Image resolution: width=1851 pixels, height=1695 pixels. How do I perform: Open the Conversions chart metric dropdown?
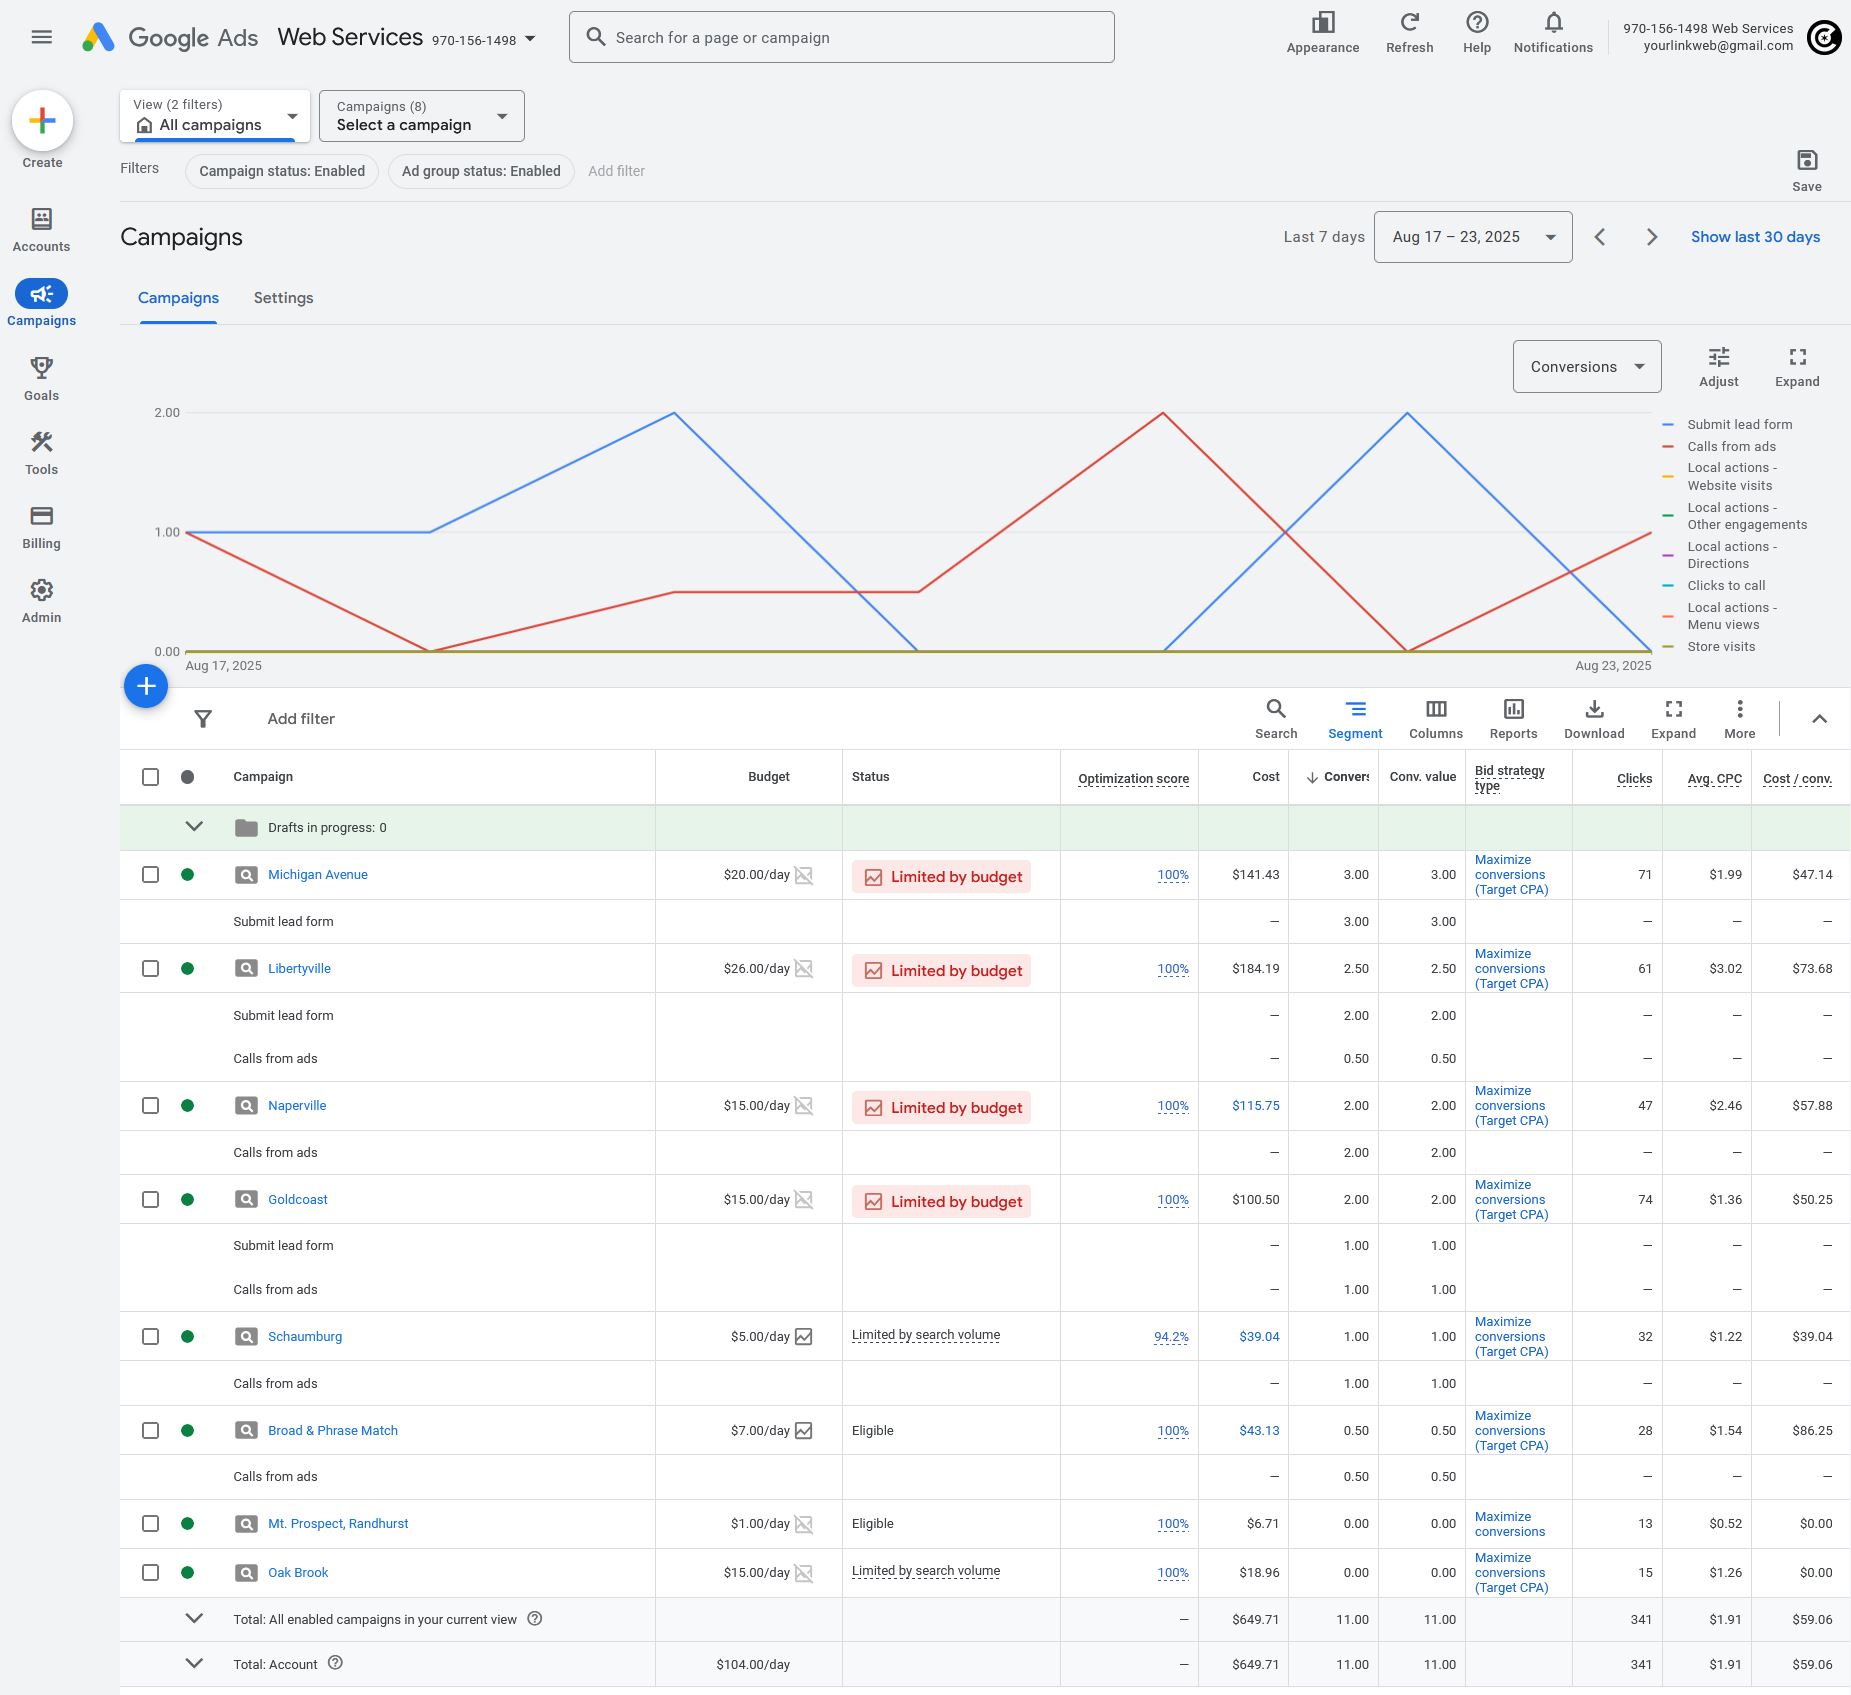[1586, 367]
